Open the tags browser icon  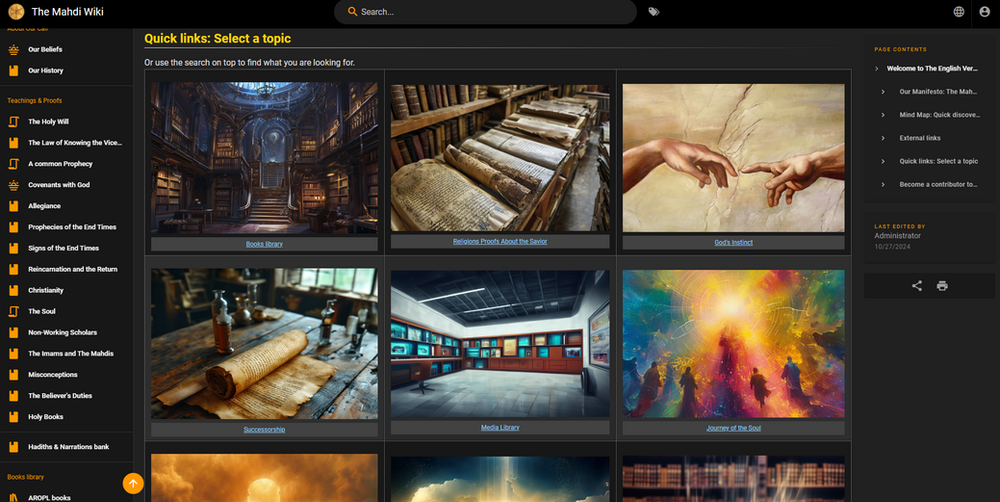654,11
